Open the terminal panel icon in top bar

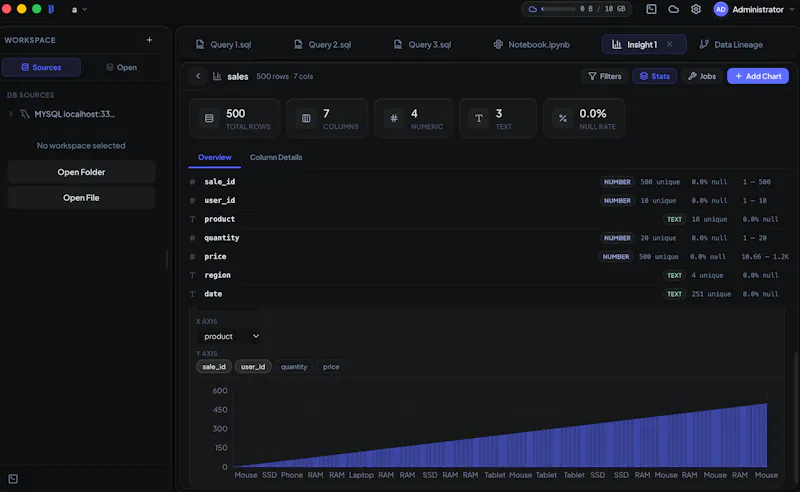pos(651,9)
